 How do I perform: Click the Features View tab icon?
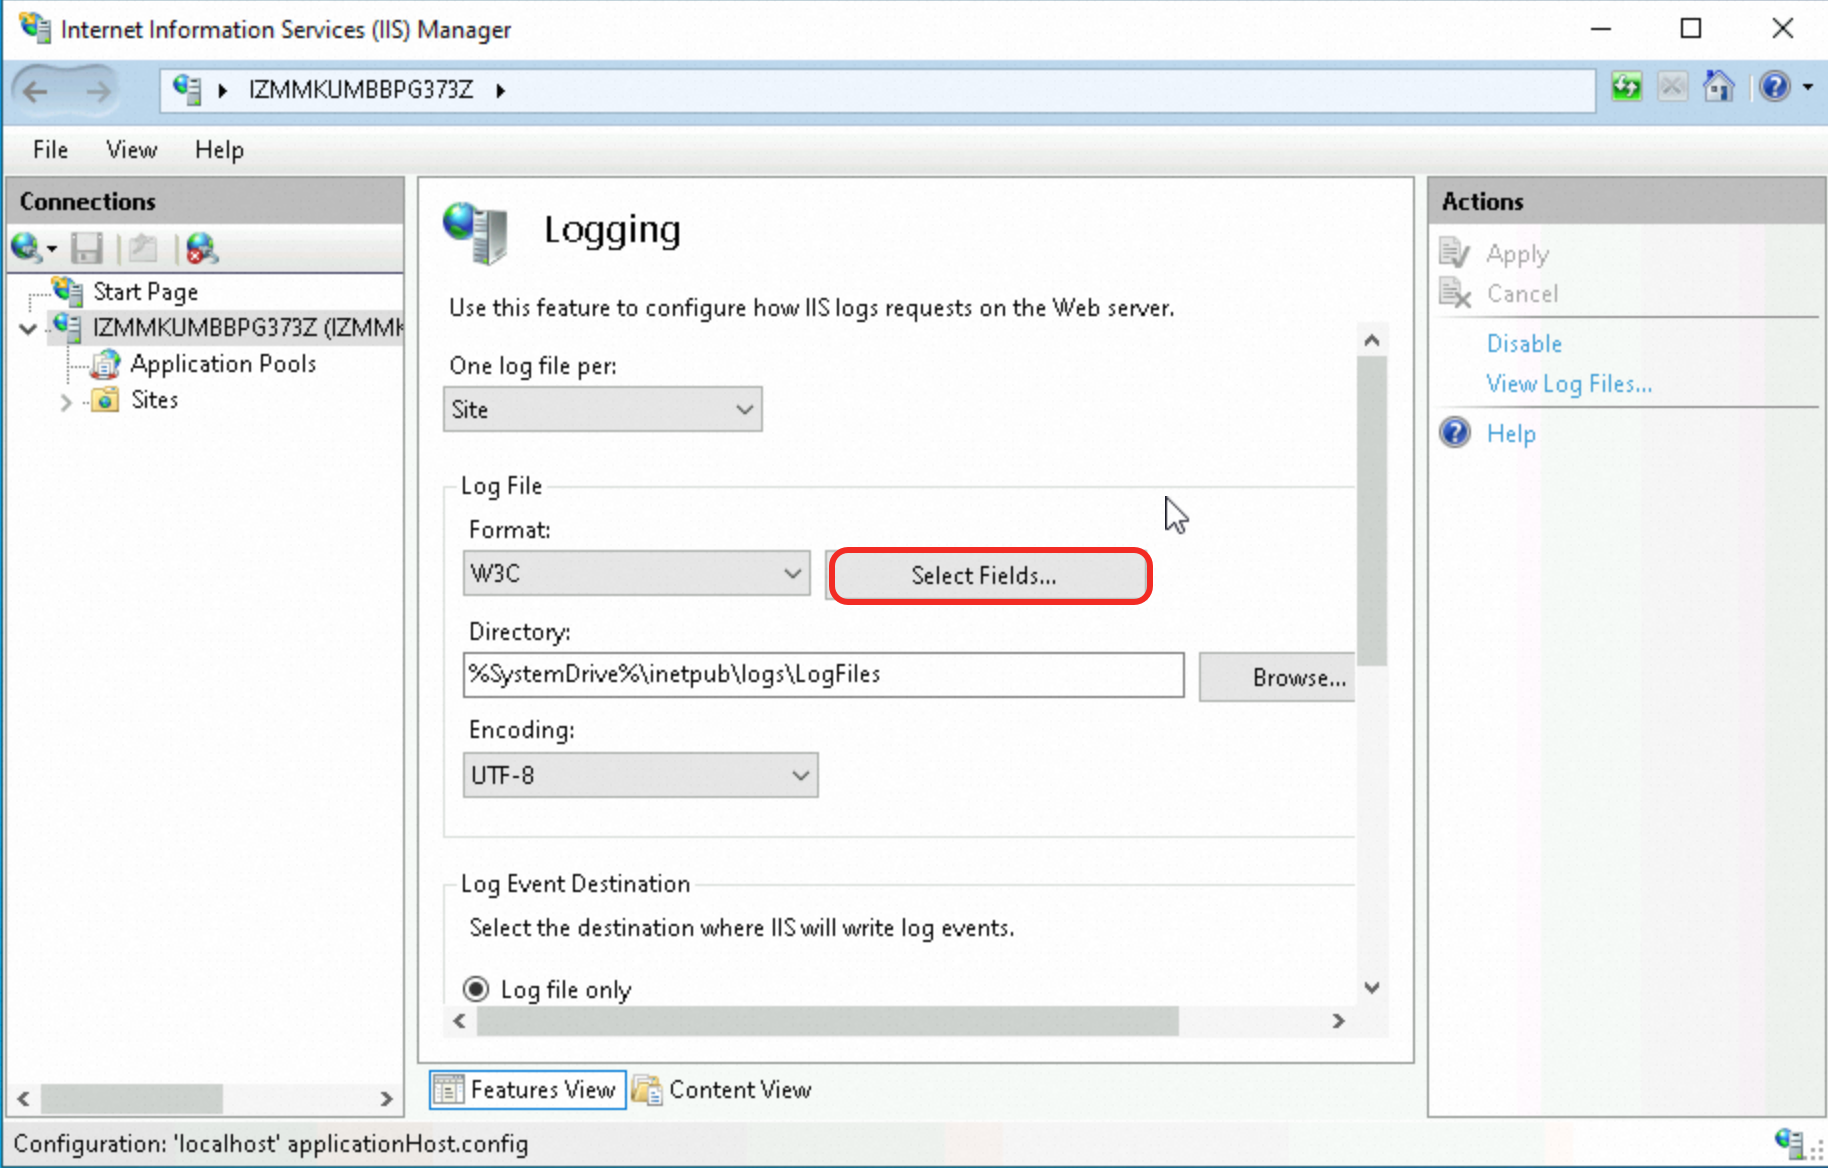pyautogui.click(x=449, y=1089)
